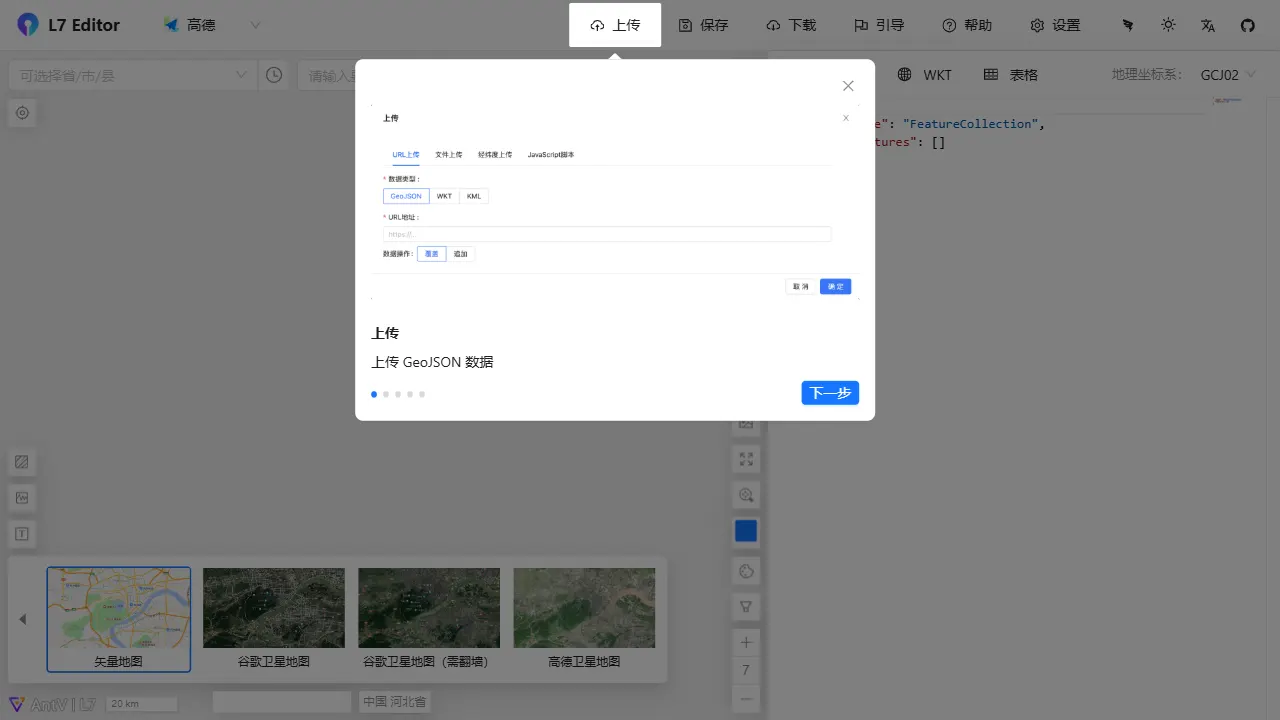Close the upload tour popup
The image size is (1280, 720).
click(x=848, y=86)
